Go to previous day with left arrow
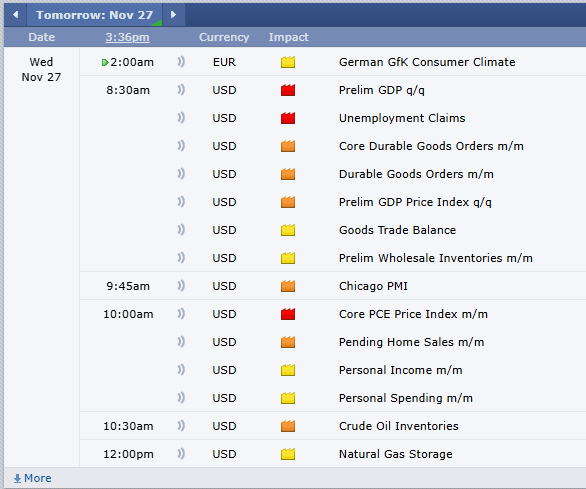The width and height of the screenshot is (586, 489). (15, 15)
